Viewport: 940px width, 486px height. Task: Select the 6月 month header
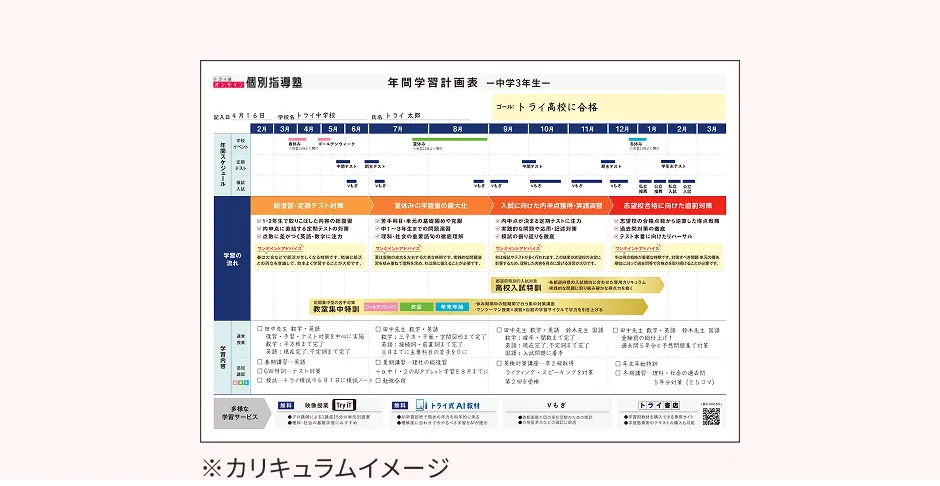(x=356, y=129)
